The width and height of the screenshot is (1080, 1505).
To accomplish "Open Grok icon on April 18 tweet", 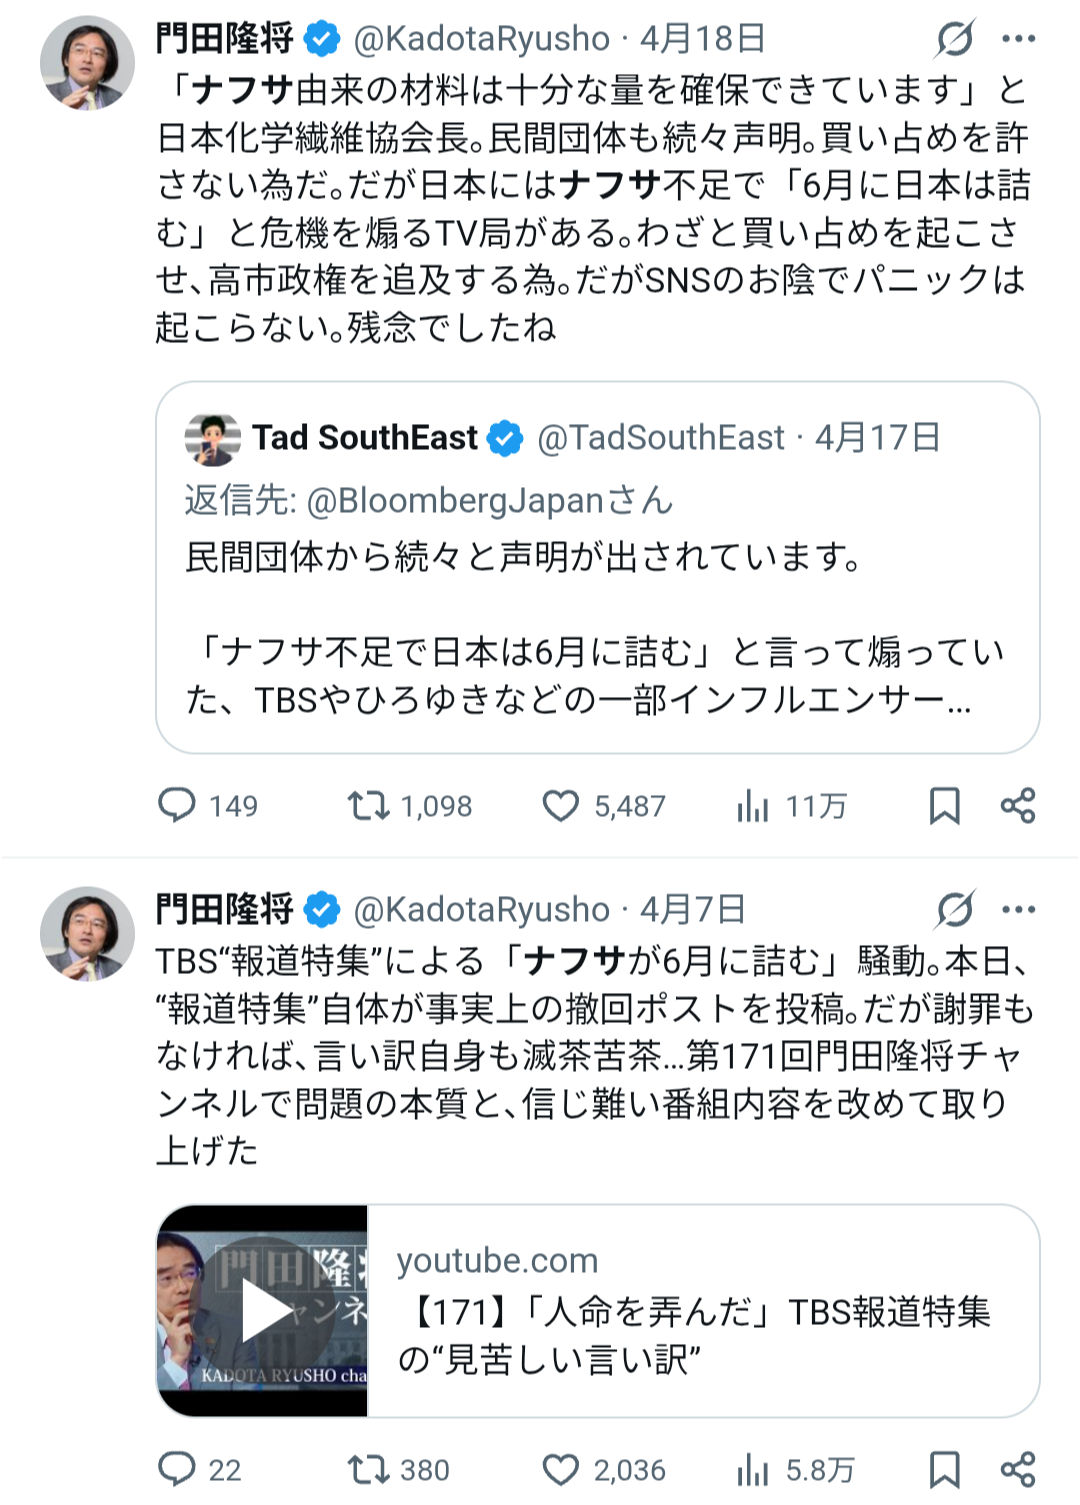I will 955,39.
